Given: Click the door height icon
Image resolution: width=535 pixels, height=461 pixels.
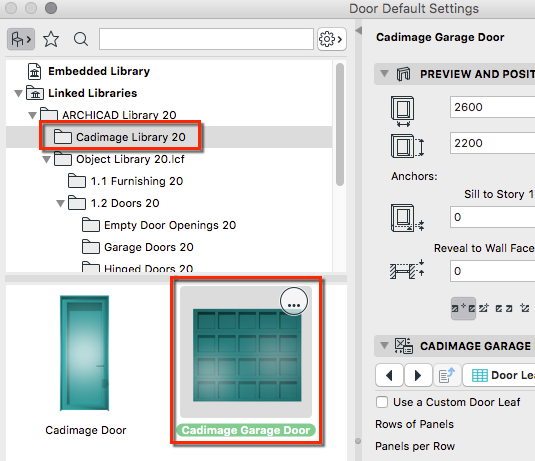Looking at the screenshot, I should [x=407, y=146].
